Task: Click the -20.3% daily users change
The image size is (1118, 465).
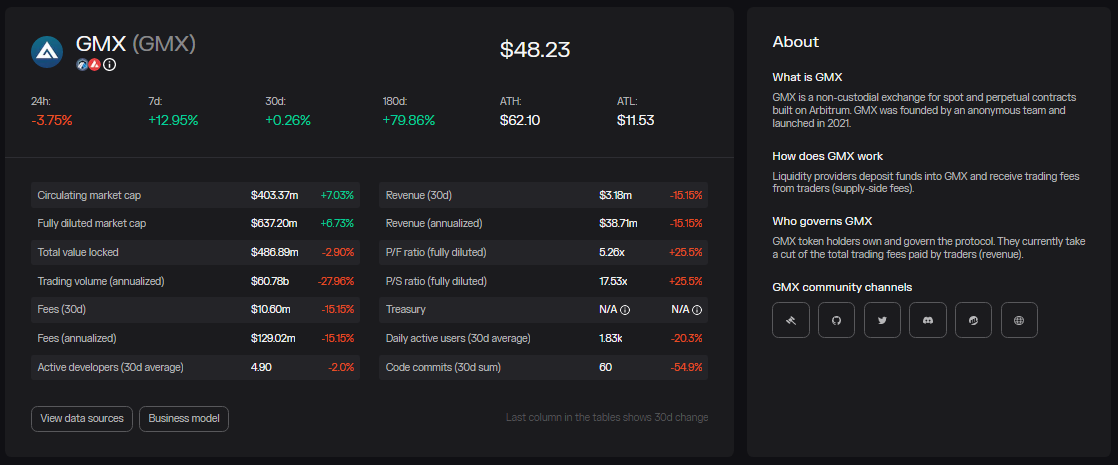Action: point(686,338)
